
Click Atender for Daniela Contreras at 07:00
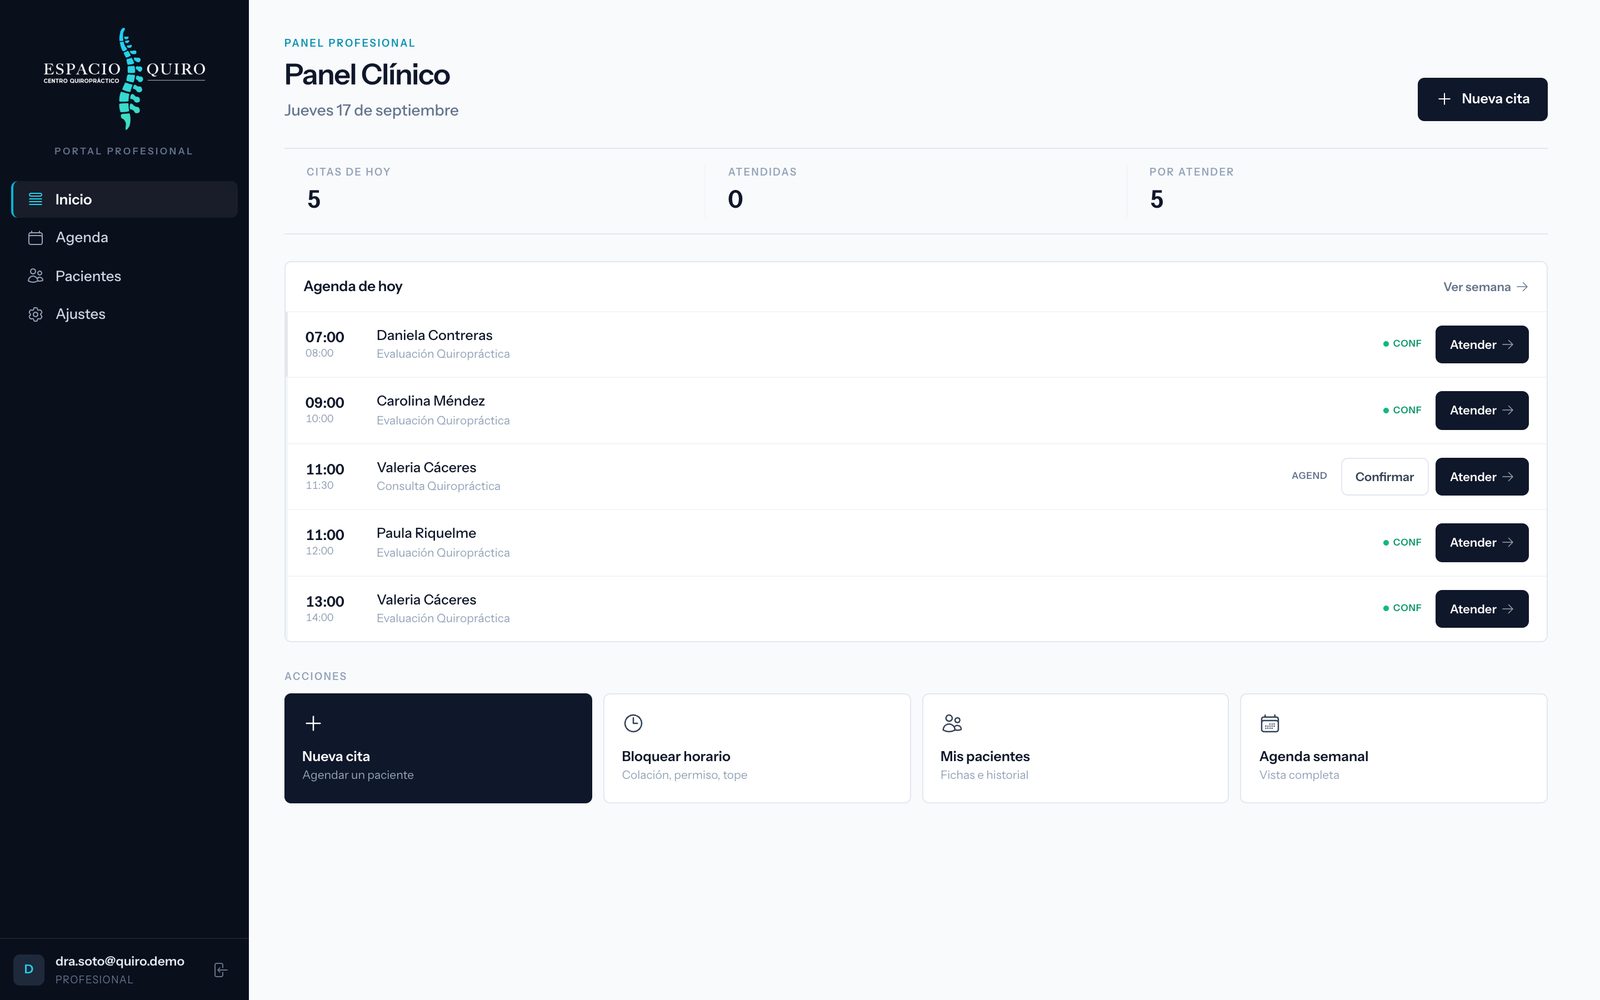click(1481, 344)
